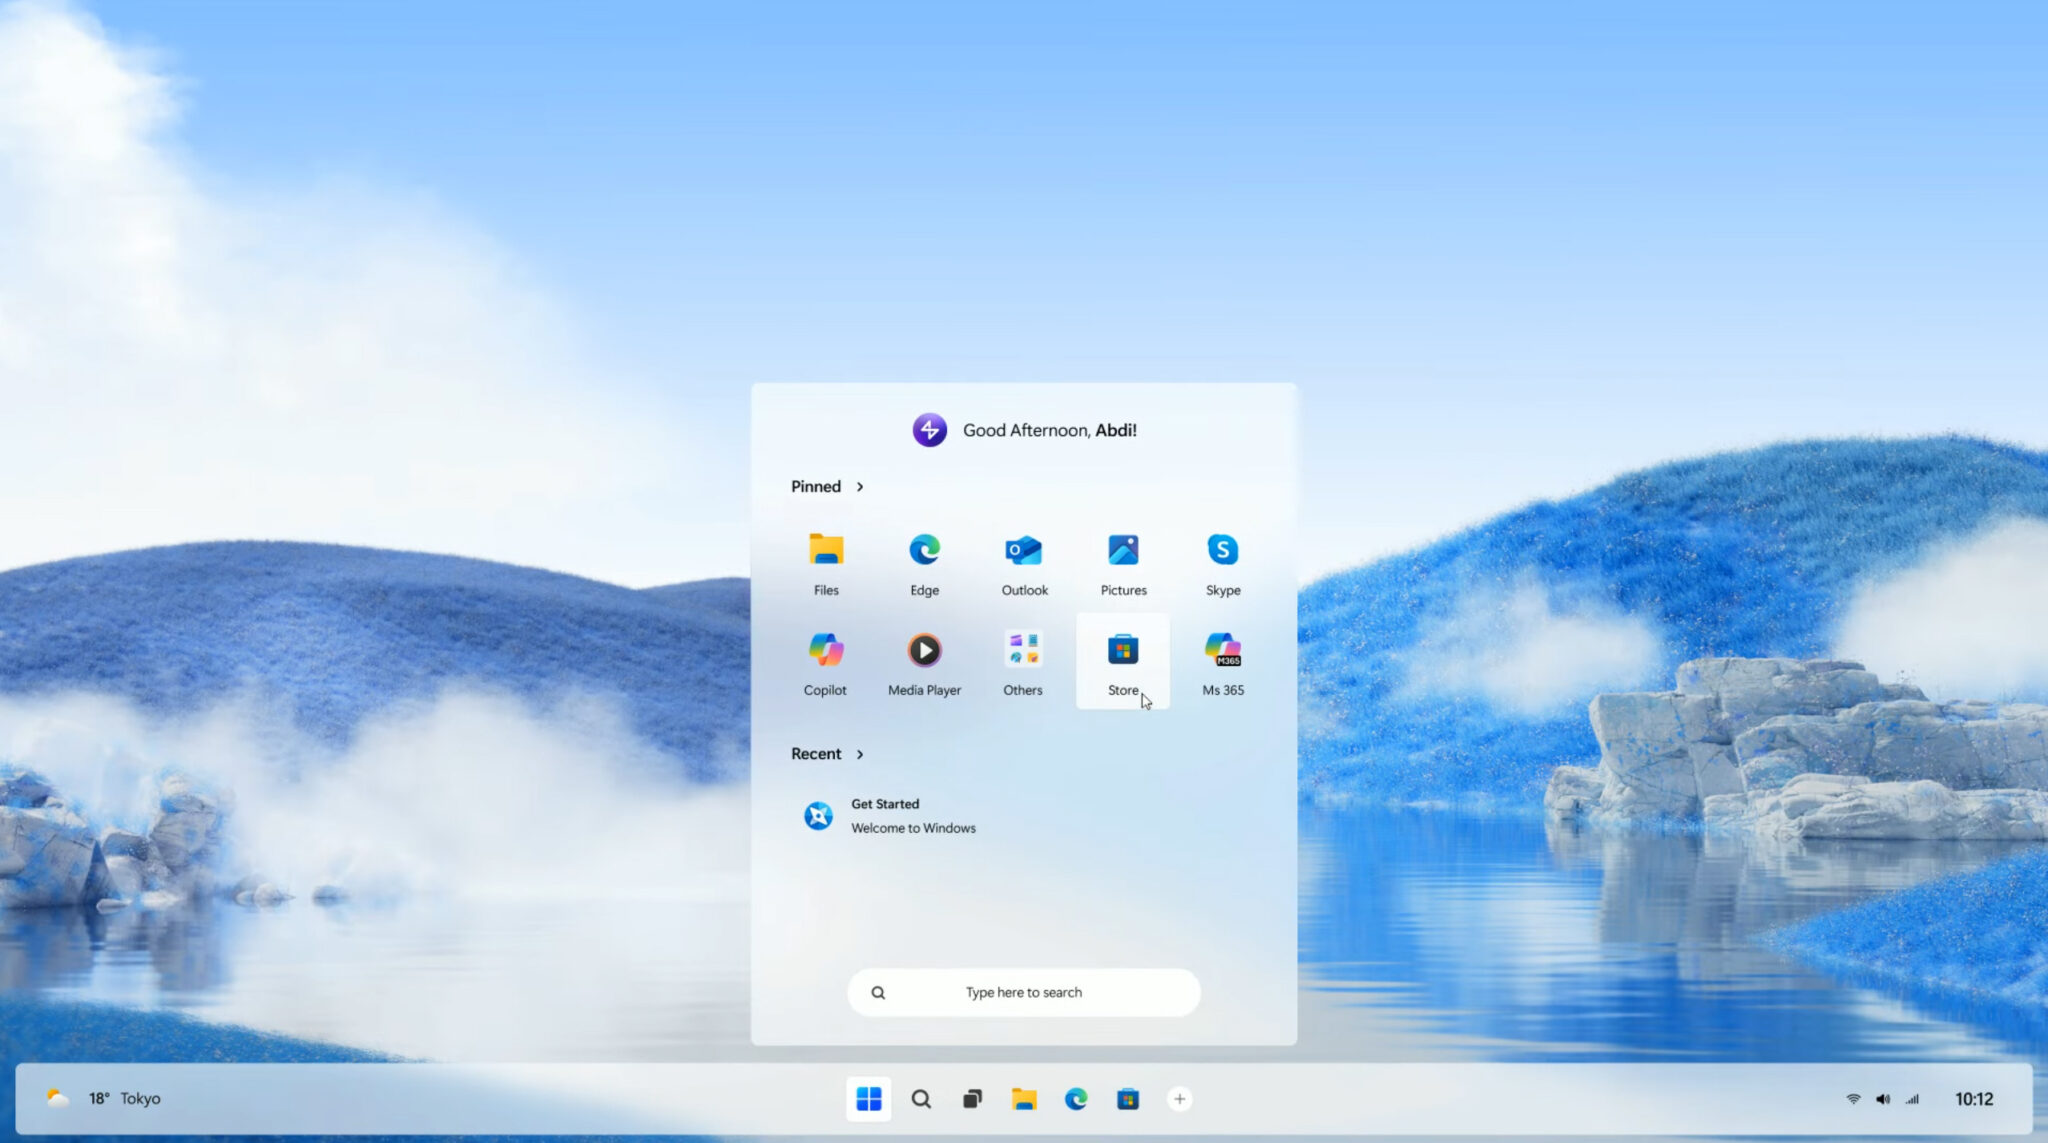Click the search field to type a query
This screenshot has width=2048, height=1143.
coord(1023,992)
